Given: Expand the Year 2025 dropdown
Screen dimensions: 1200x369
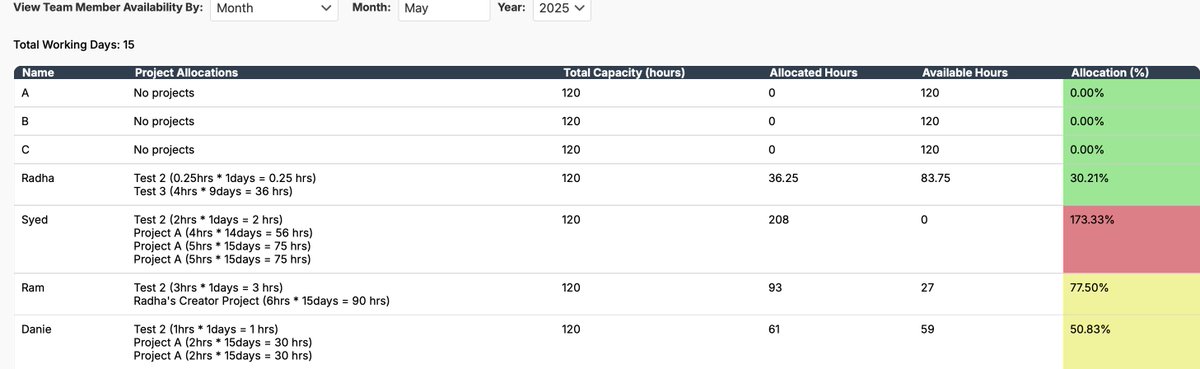Looking at the screenshot, I should pos(561,9).
